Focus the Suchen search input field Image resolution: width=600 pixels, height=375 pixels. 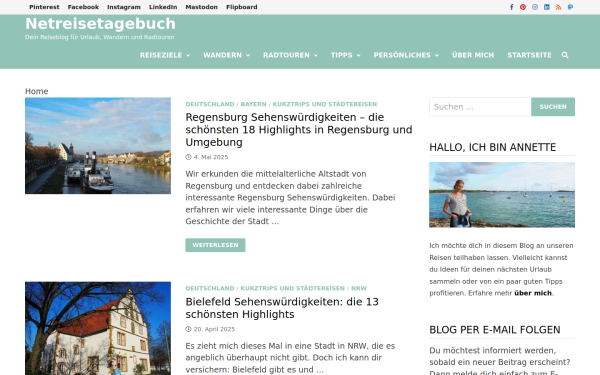(x=480, y=107)
